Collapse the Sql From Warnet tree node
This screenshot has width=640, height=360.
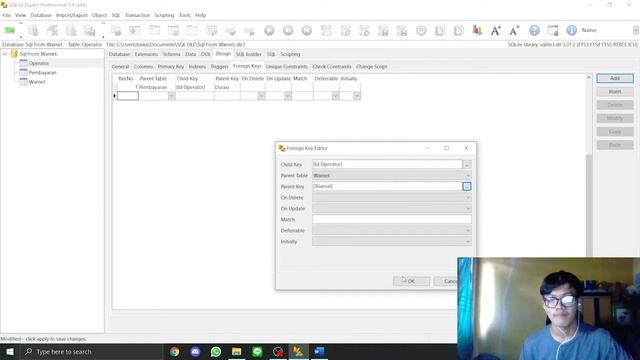(5, 53)
